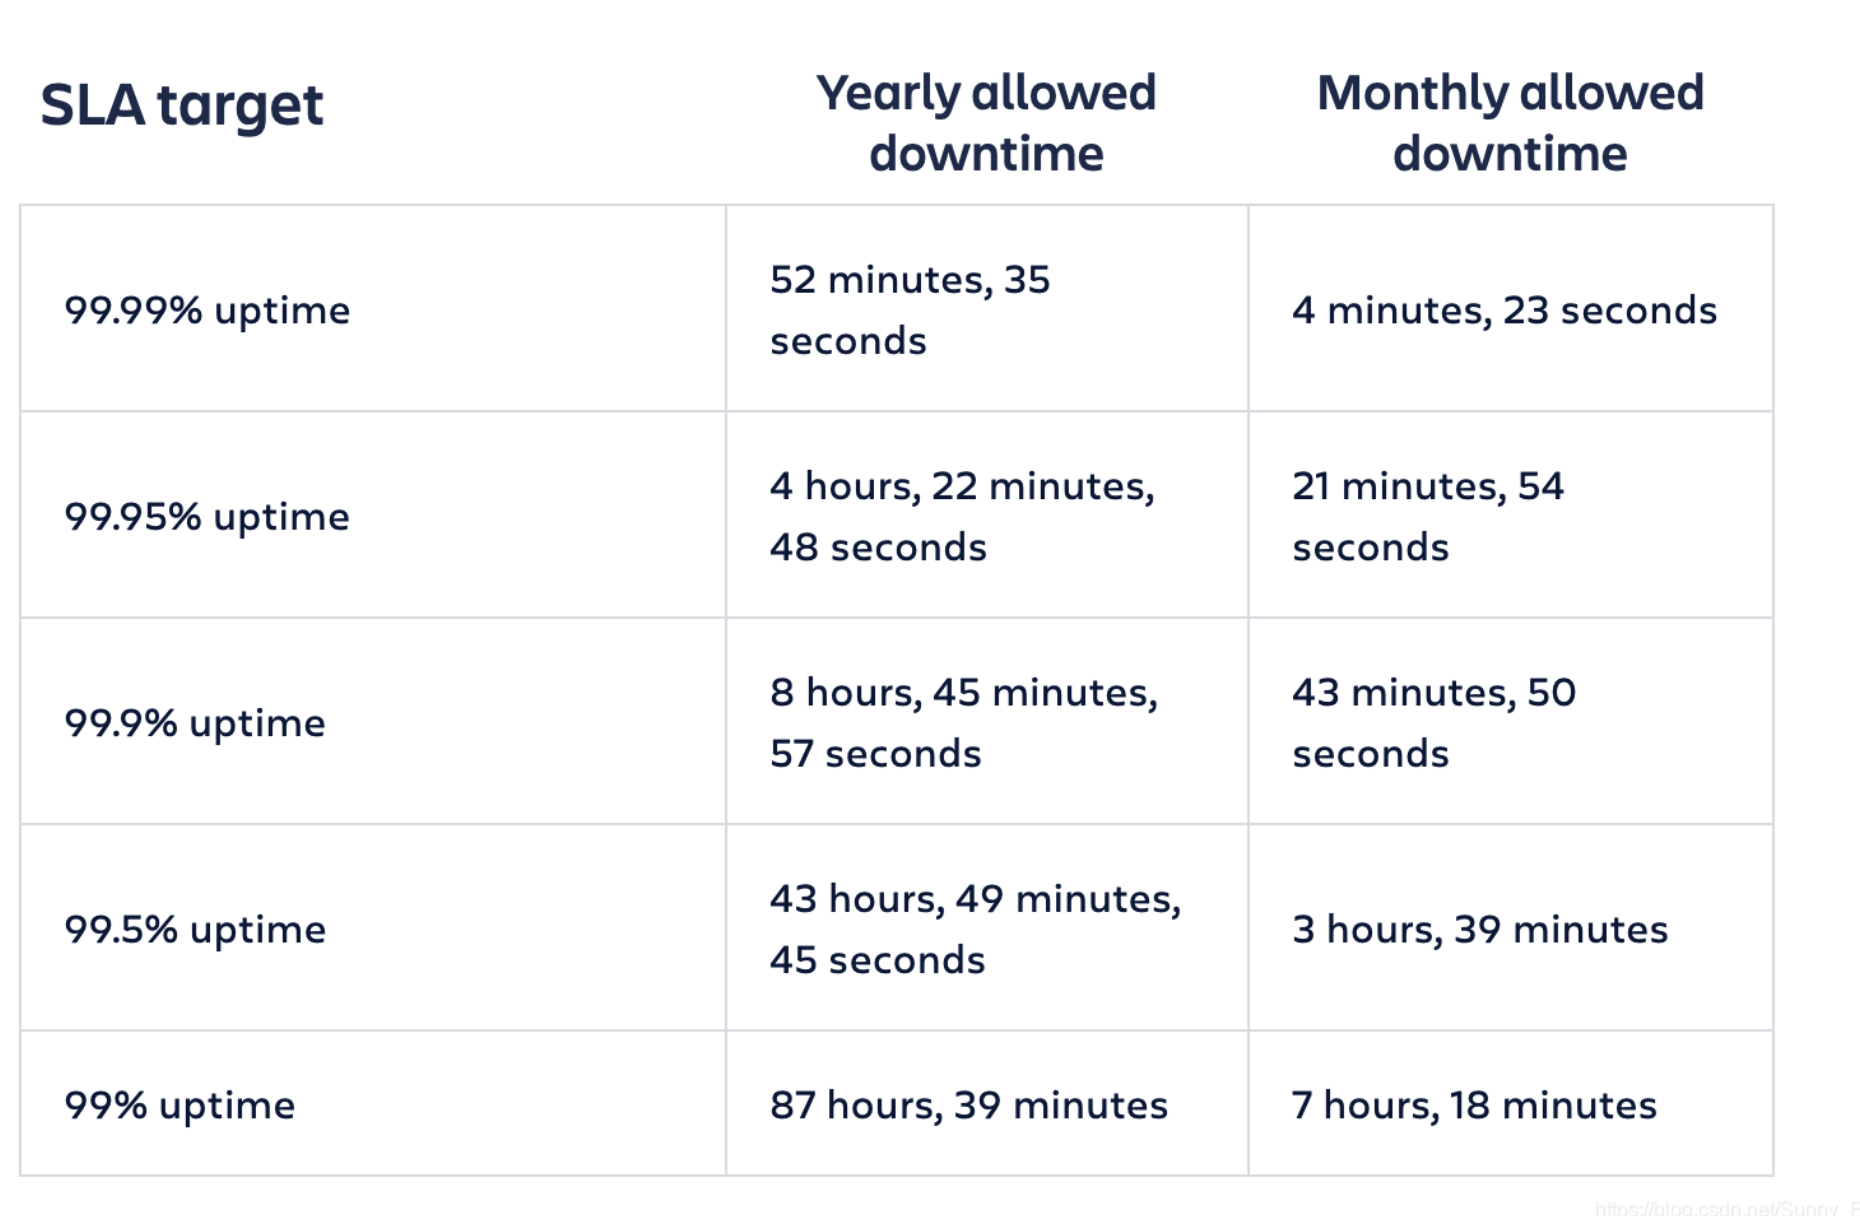Image resolution: width=1860 pixels, height=1216 pixels.
Task: Select the 99.5% uptime cell
Action: coord(372,927)
